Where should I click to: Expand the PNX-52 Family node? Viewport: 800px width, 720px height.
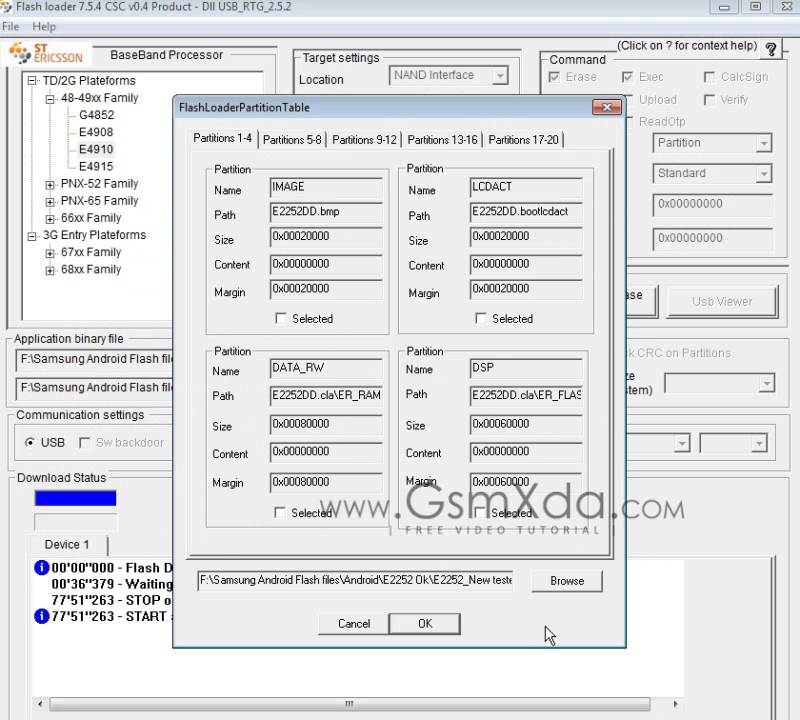[50, 184]
